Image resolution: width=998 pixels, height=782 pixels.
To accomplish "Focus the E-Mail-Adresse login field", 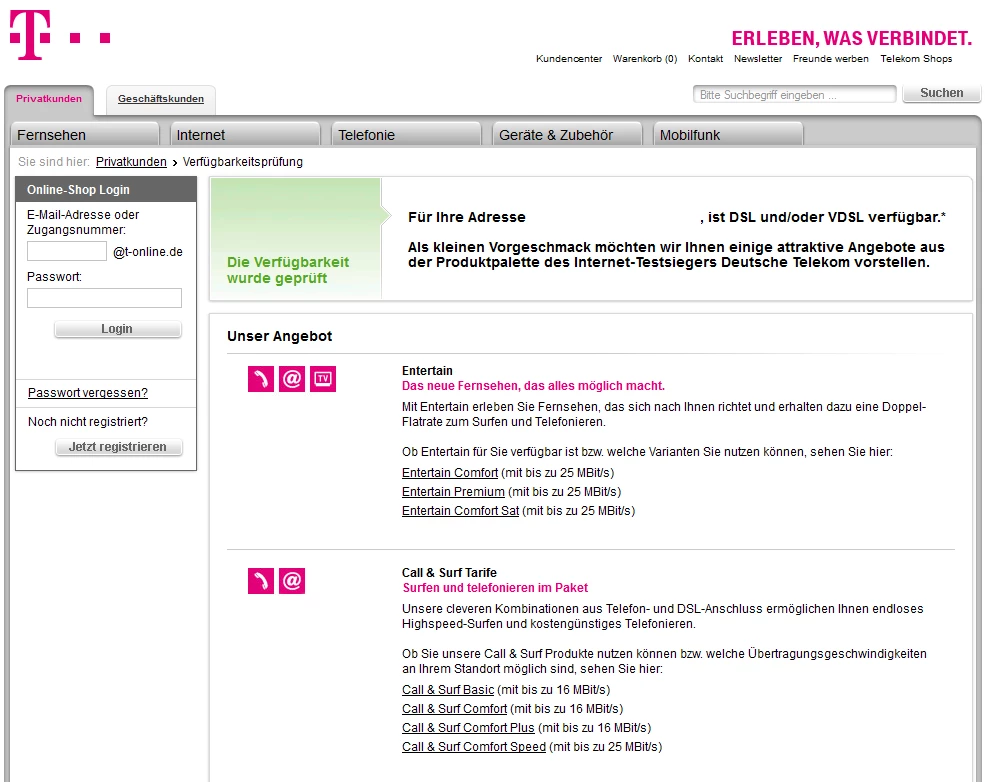I will coord(67,251).
